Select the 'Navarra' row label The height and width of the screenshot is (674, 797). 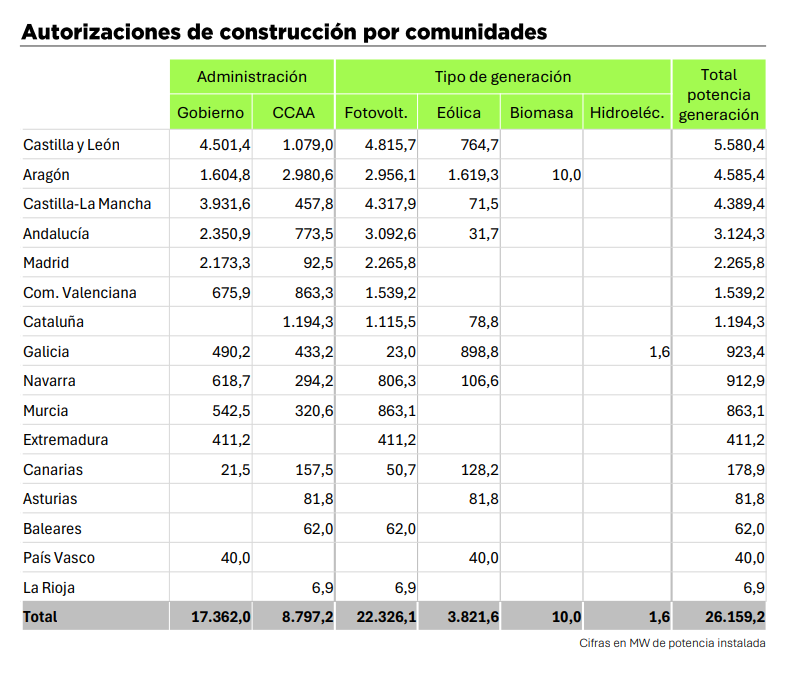click(x=49, y=381)
